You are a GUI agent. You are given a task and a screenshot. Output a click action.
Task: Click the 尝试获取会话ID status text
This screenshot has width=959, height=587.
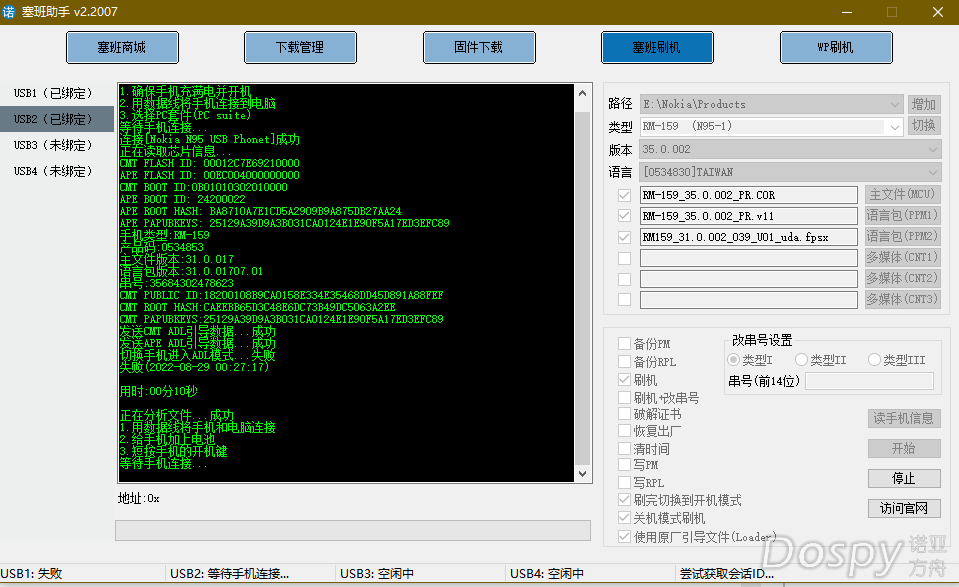click(727, 574)
